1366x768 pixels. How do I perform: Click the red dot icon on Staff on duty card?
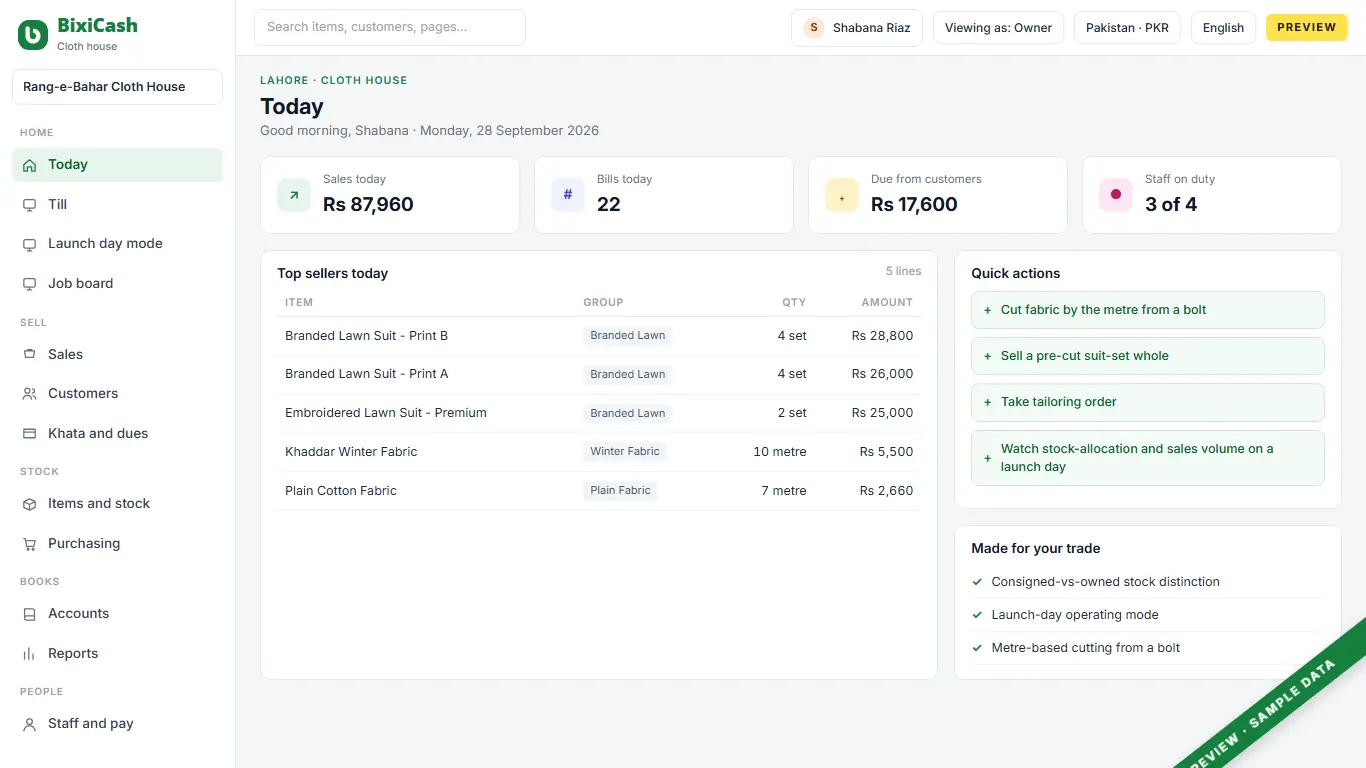(x=1116, y=195)
